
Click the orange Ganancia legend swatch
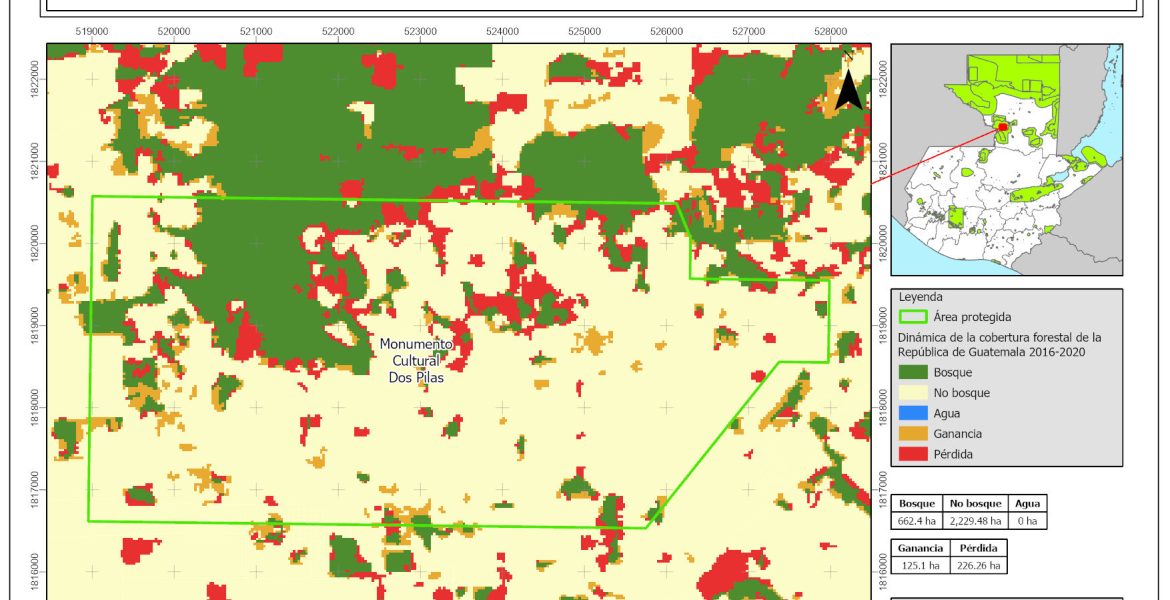point(913,434)
